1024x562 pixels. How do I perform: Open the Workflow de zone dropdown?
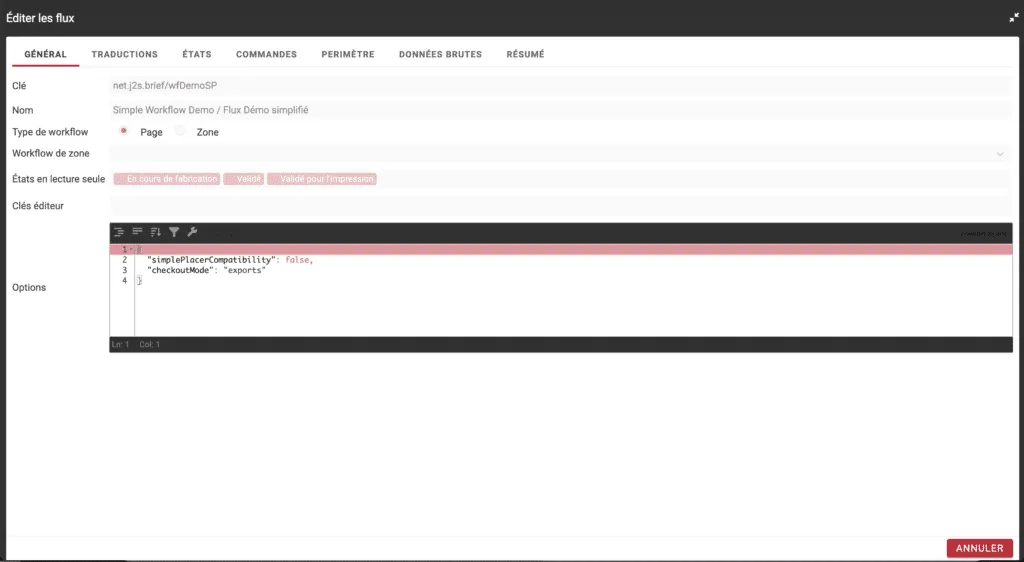[560, 154]
